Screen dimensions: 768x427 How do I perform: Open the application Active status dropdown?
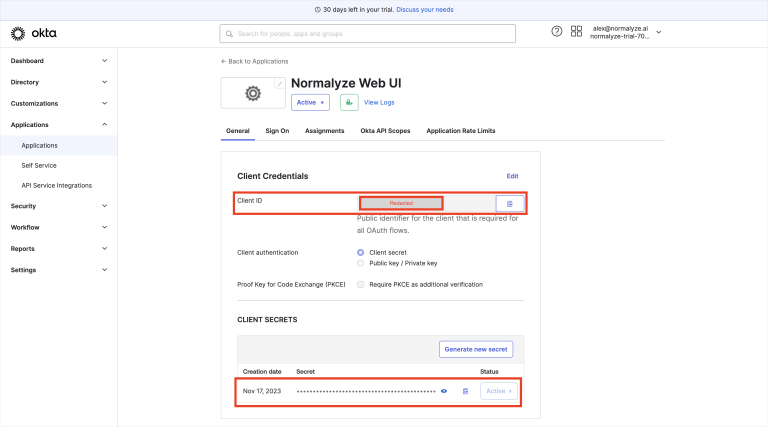310,102
